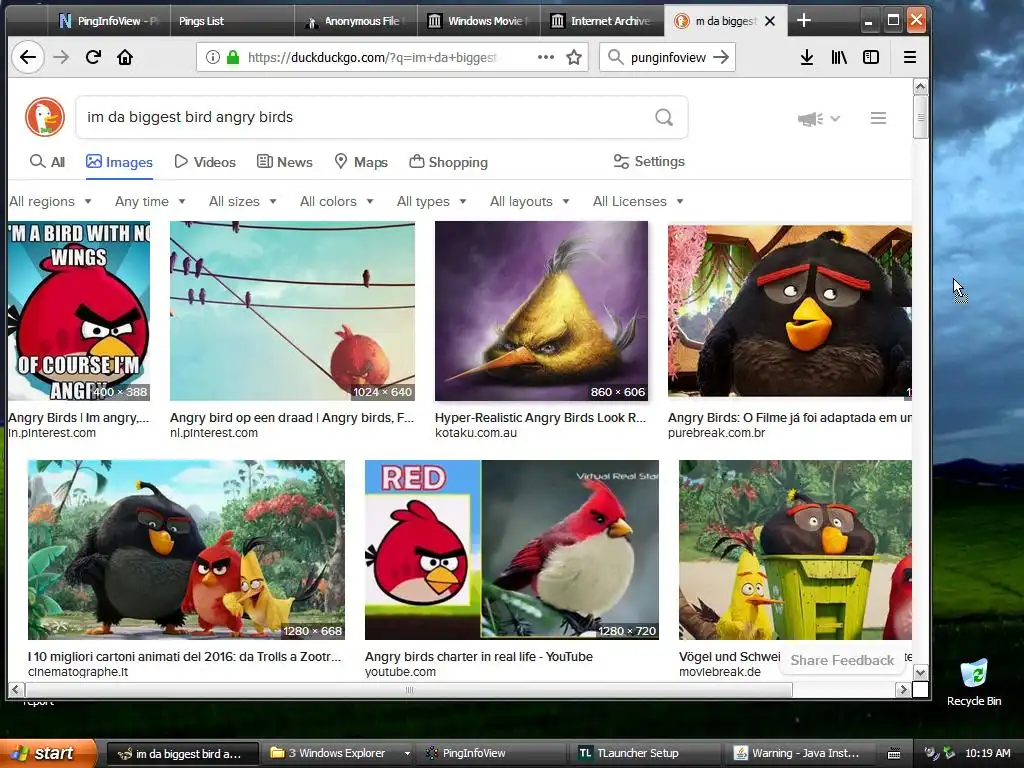Open the bird on wire 1024 × 640 thumbnail

click(292, 311)
